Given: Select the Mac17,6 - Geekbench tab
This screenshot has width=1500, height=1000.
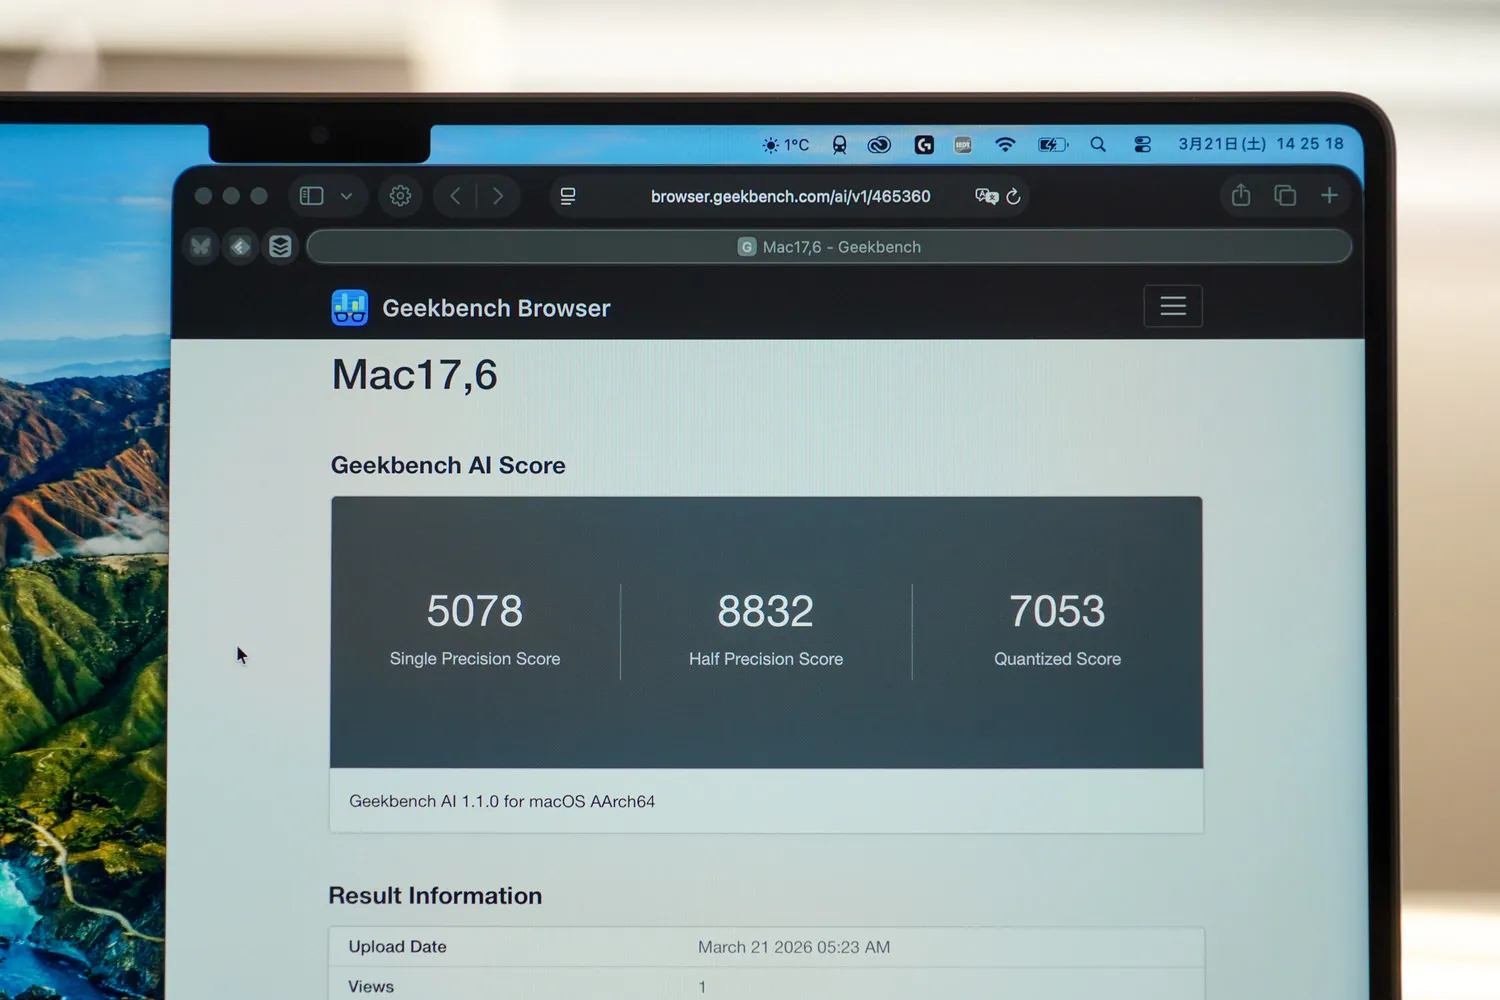Looking at the screenshot, I should (x=829, y=247).
